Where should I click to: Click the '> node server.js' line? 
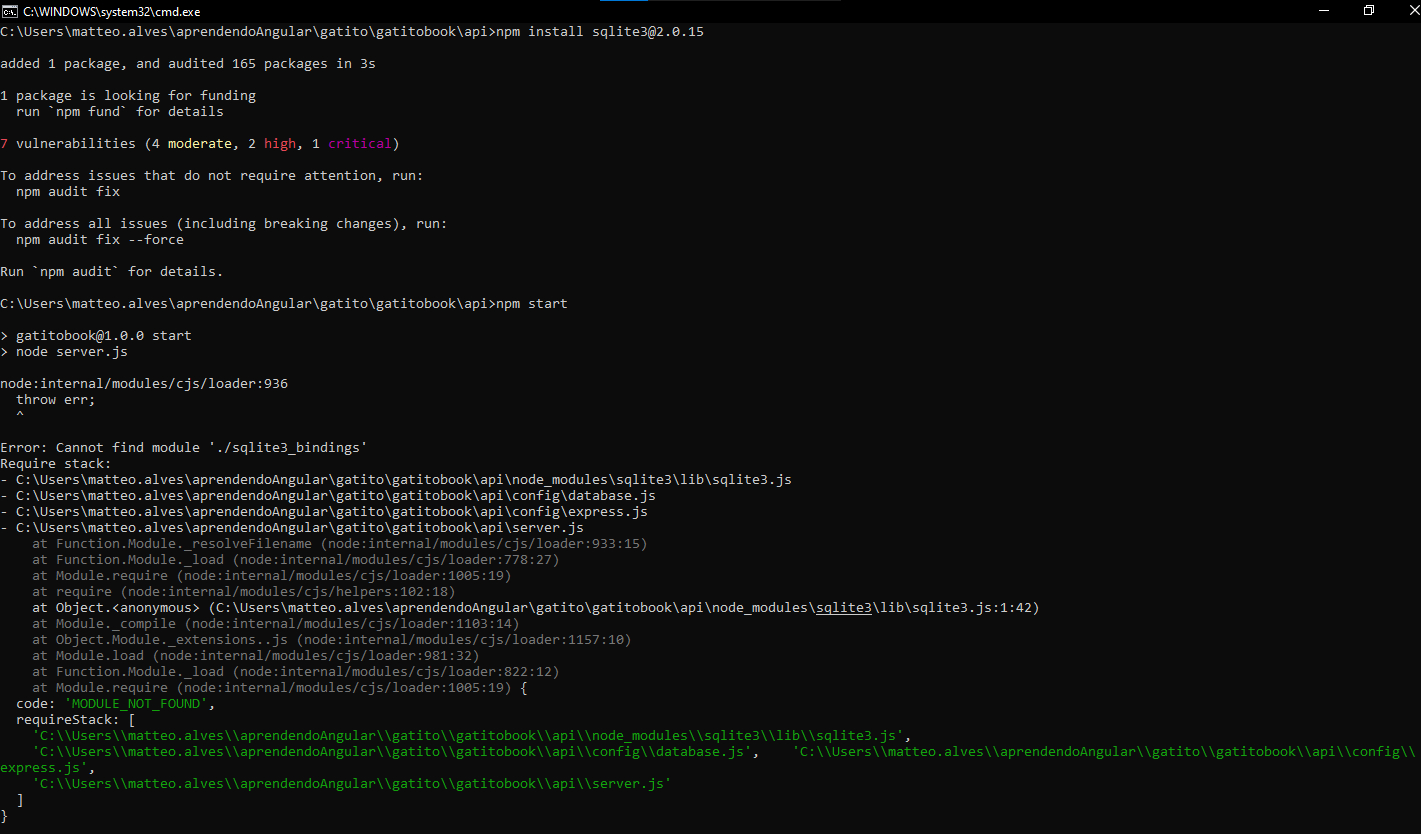pos(64,352)
